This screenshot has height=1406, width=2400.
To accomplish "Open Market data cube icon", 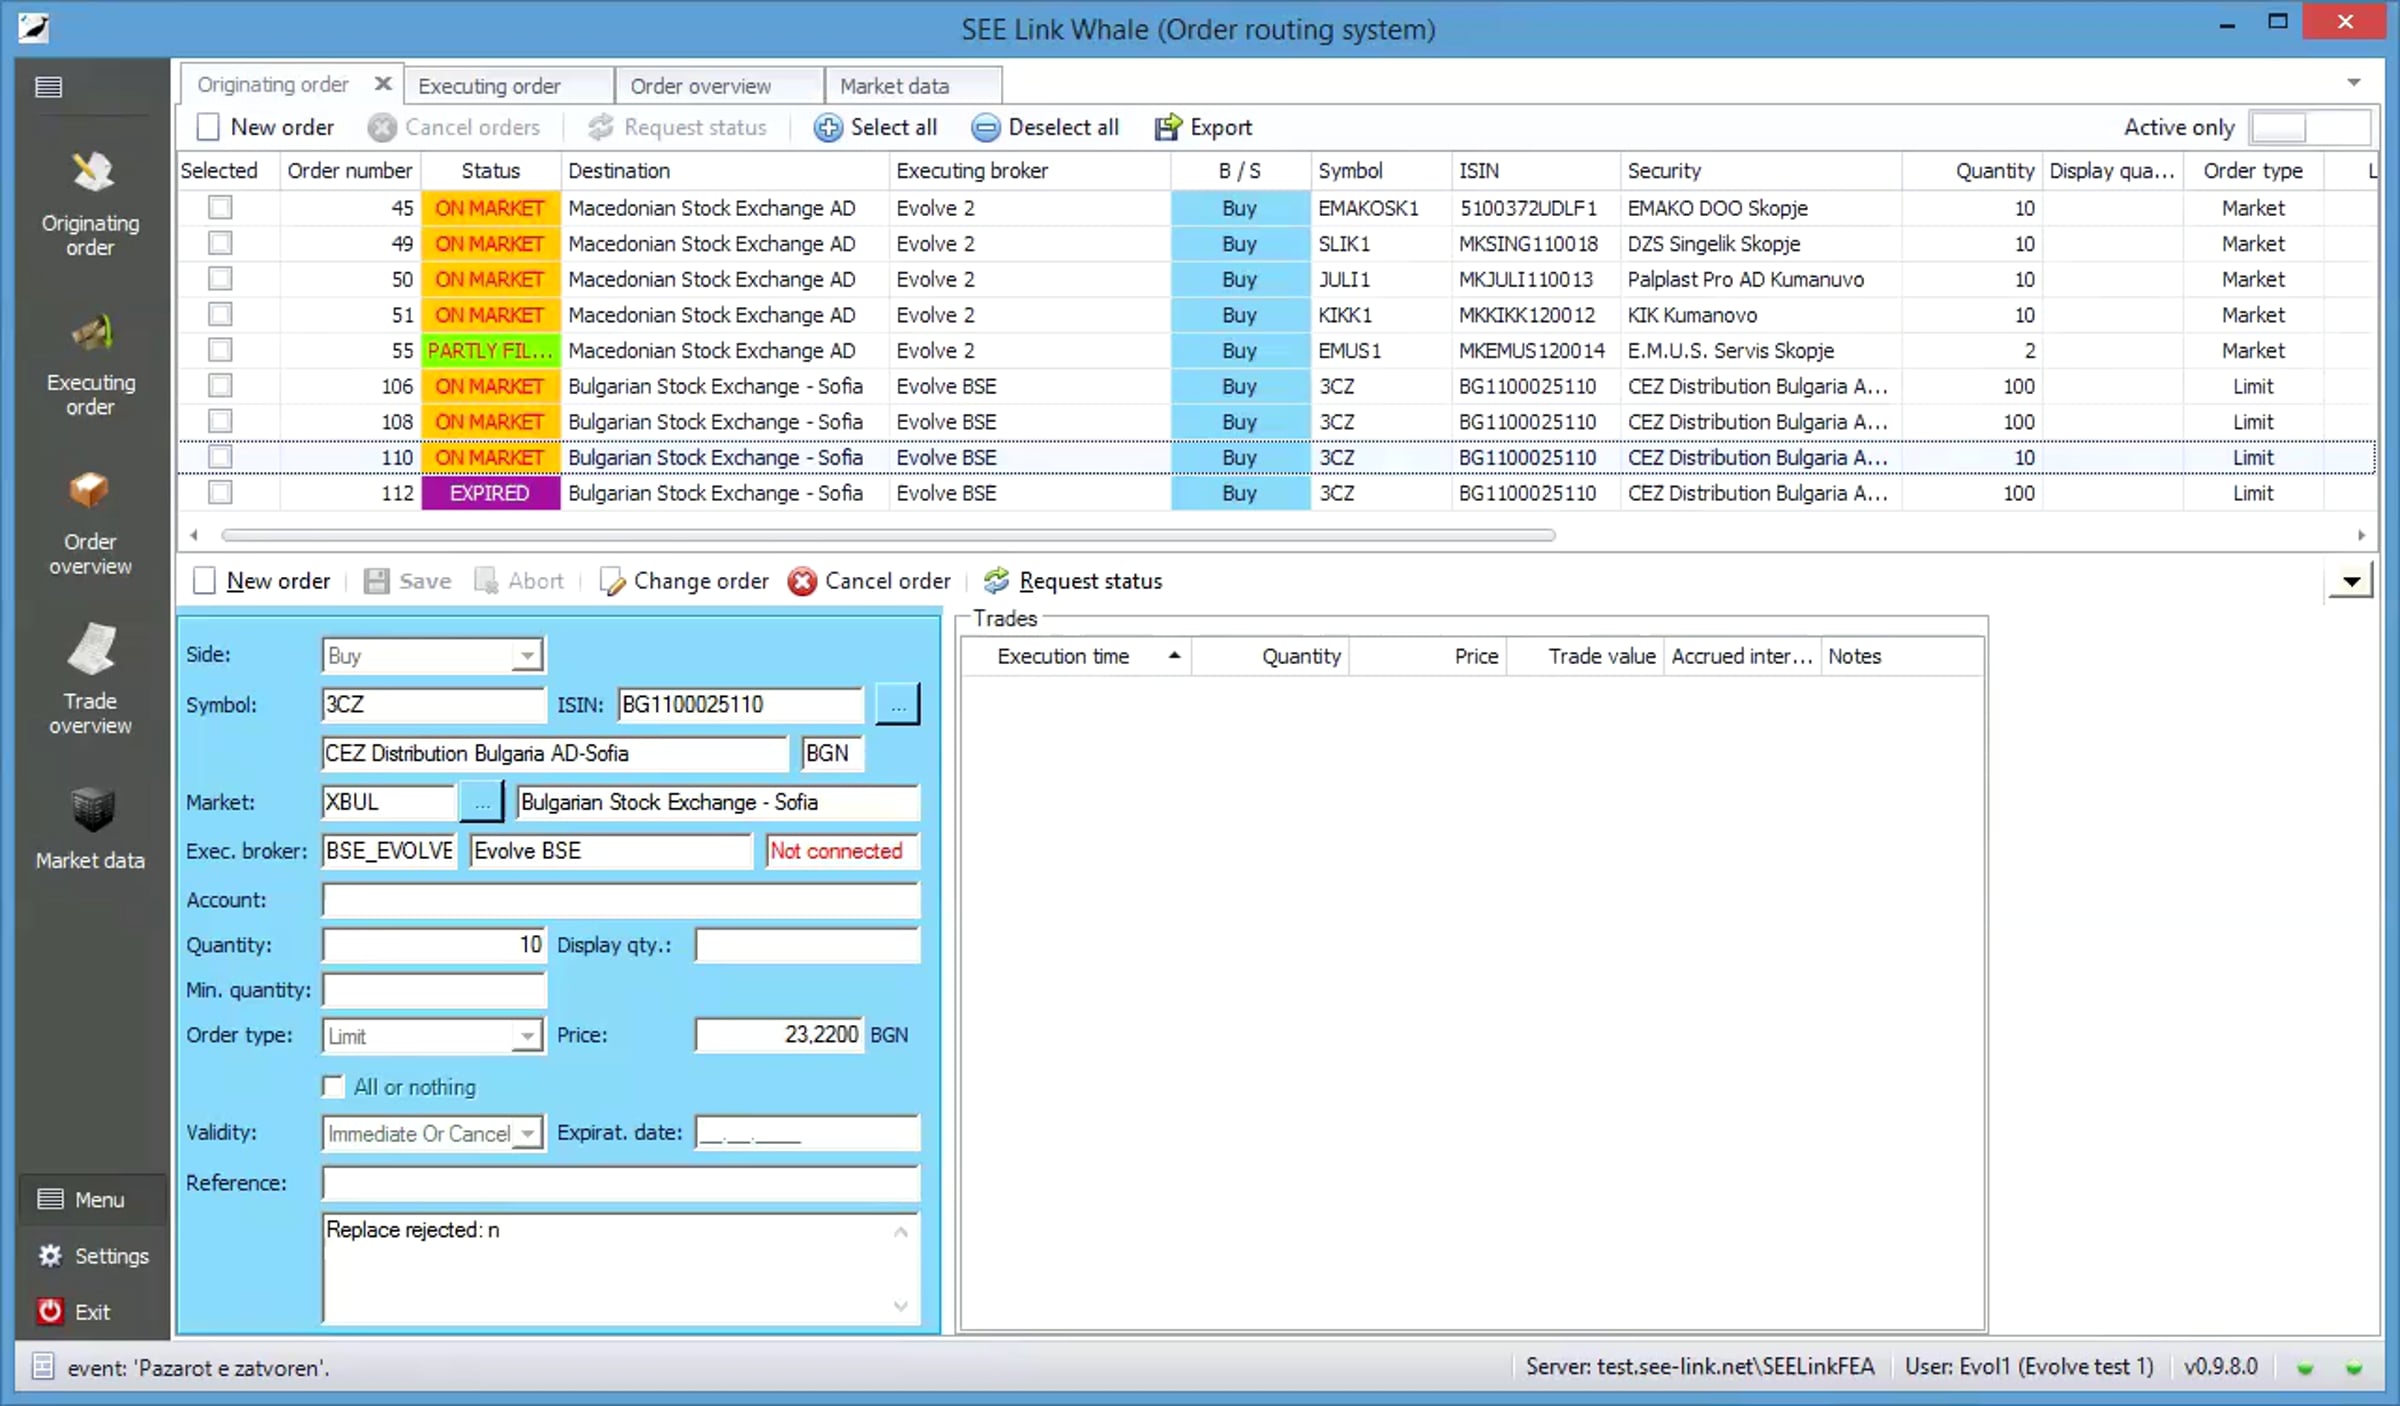I will pos(91,810).
